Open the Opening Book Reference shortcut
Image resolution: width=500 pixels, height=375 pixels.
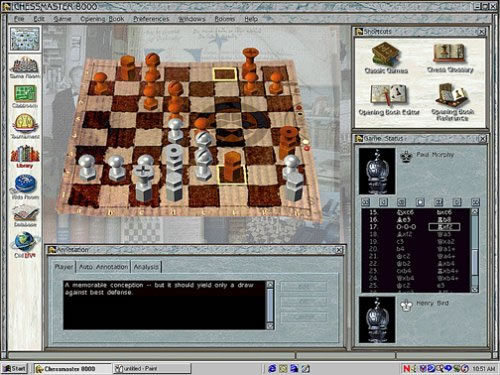tap(452, 102)
